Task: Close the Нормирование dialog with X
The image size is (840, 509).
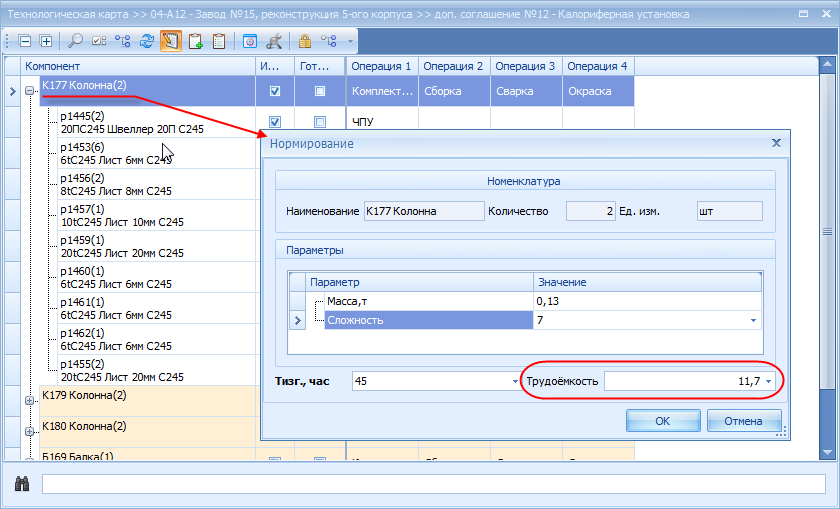Action: (776, 143)
